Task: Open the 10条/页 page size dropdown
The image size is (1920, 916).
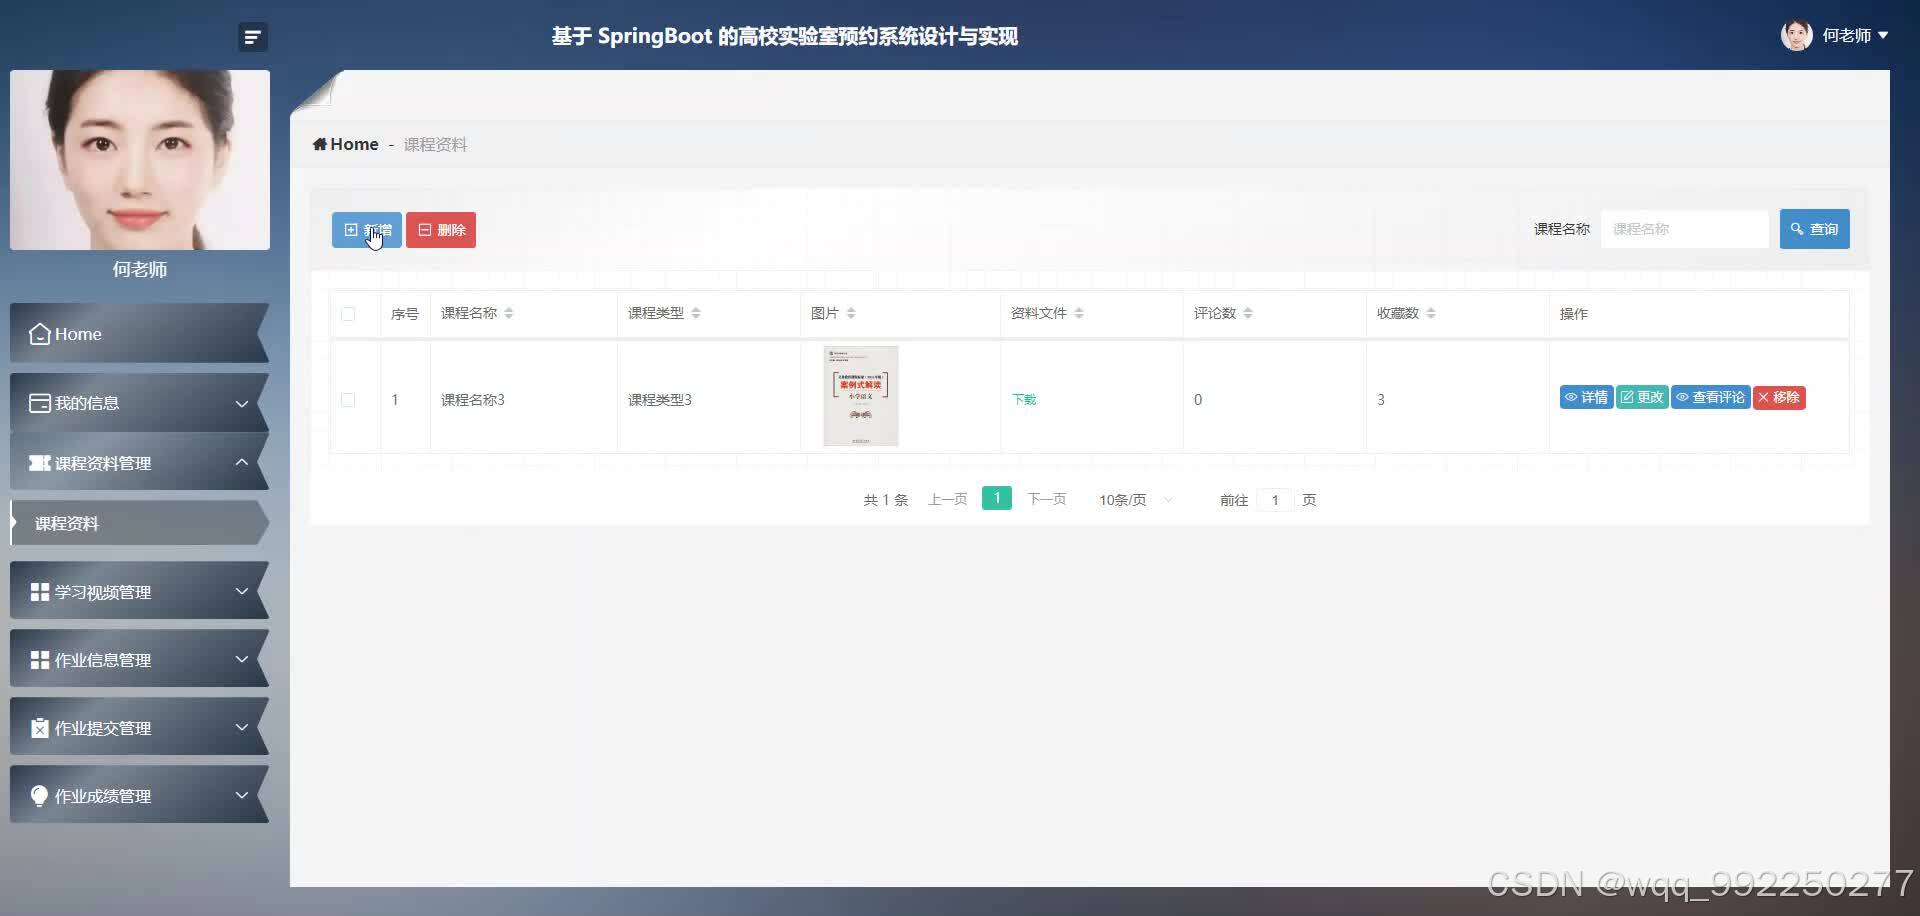Action: pos(1135,499)
